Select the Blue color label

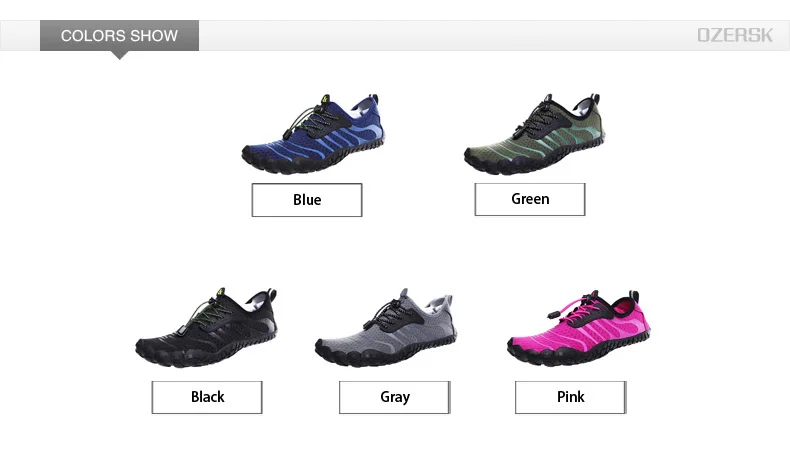click(307, 200)
